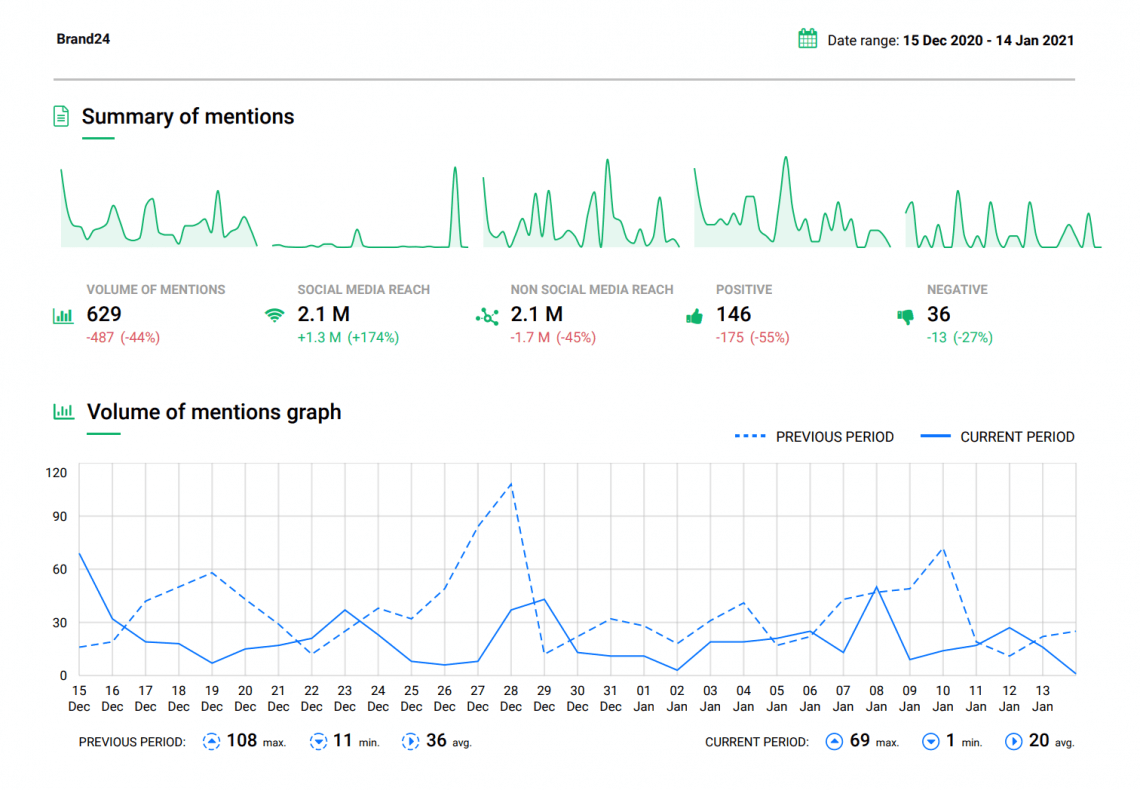
Task: Click the positive thumbs-up icon
Action: 694,316
